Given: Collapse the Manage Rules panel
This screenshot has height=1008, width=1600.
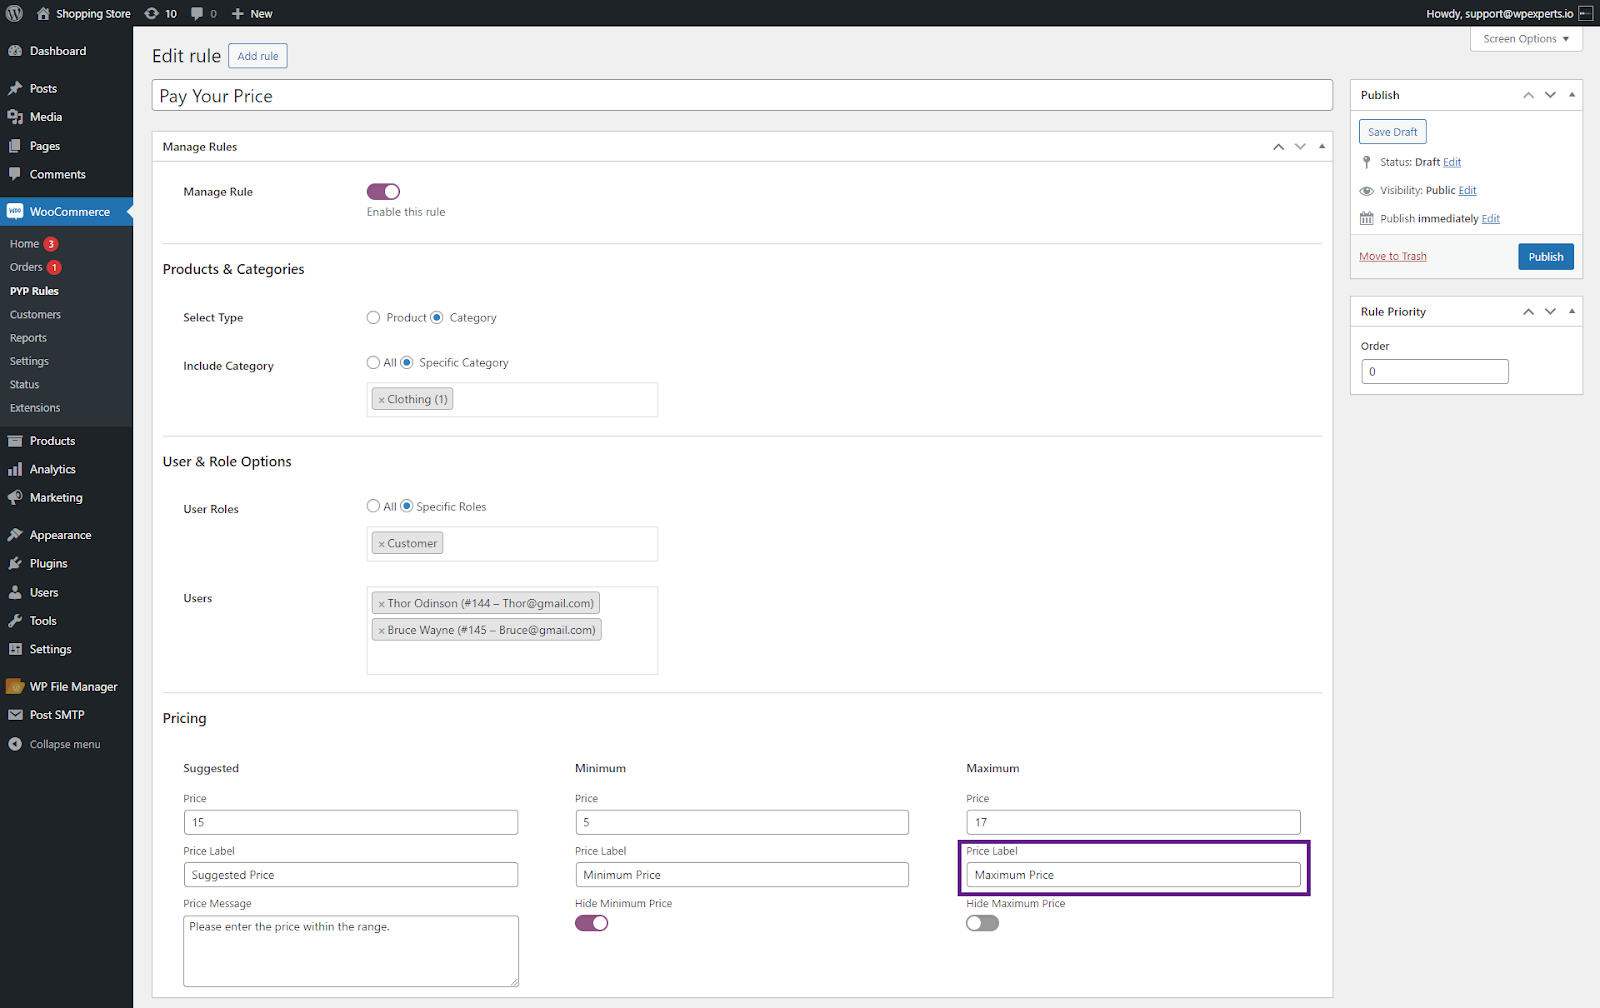Looking at the screenshot, I should coord(1322,147).
